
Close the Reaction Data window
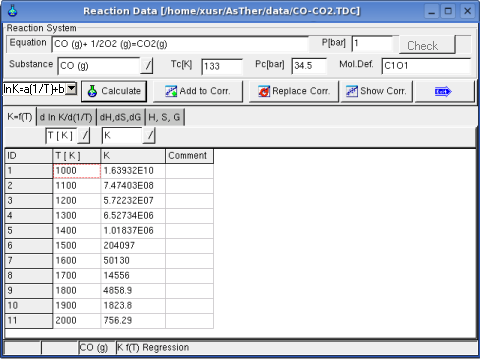(468, 11)
